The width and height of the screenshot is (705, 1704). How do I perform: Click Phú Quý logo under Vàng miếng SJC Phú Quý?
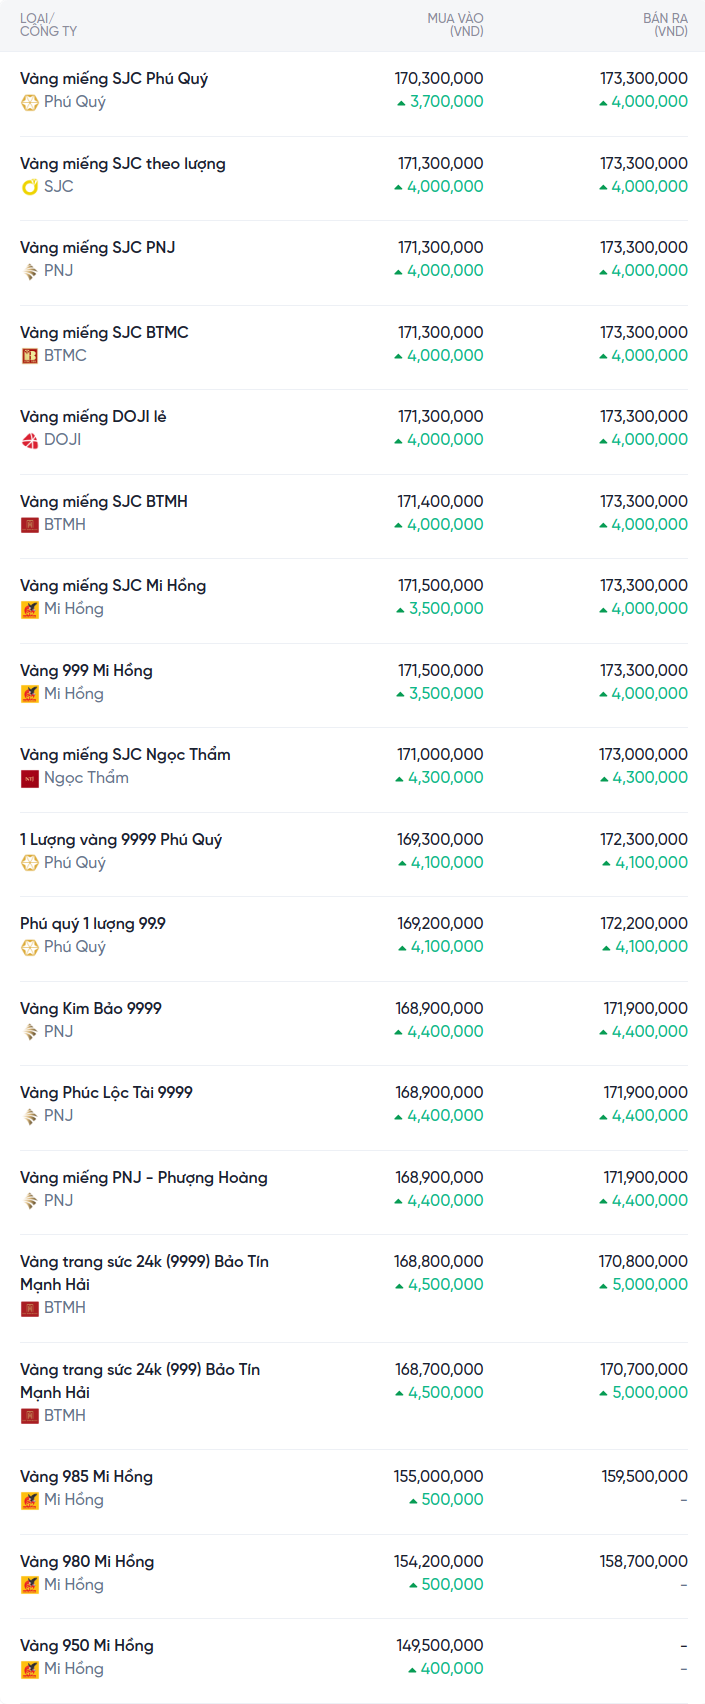pos(30,102)
